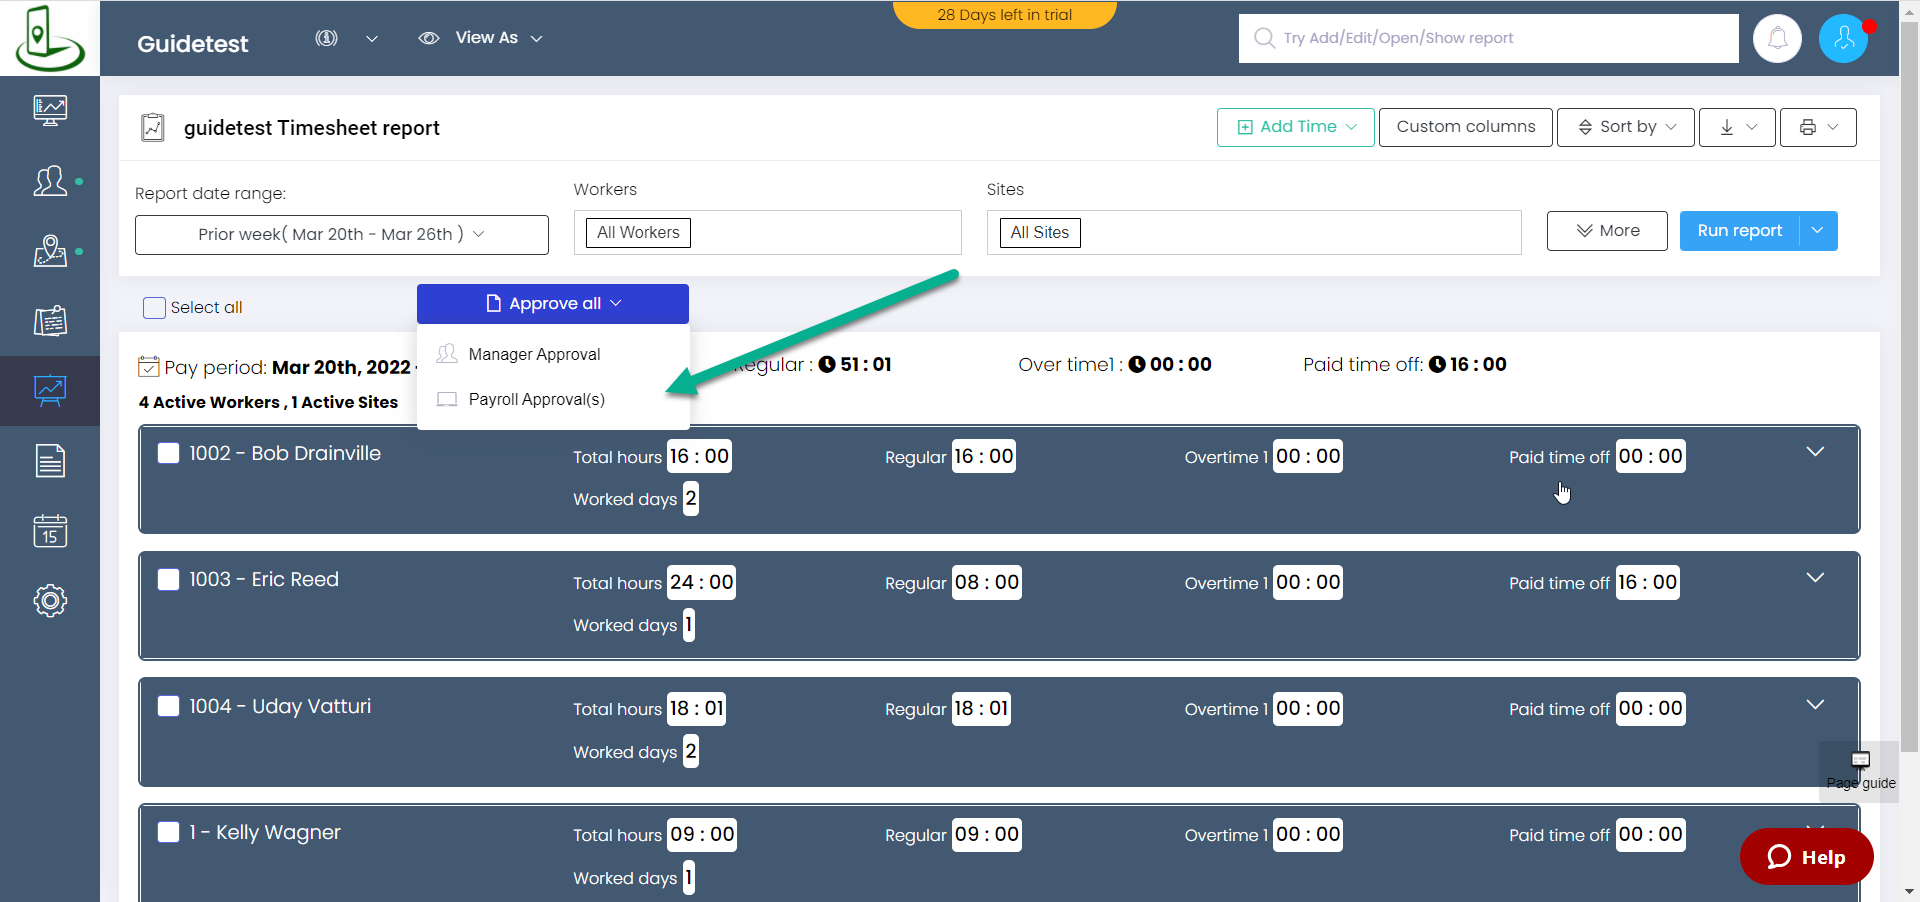This screenshot has width=1920, height=902.
Task: Open the notifications bell
Action: [1777, 39]
